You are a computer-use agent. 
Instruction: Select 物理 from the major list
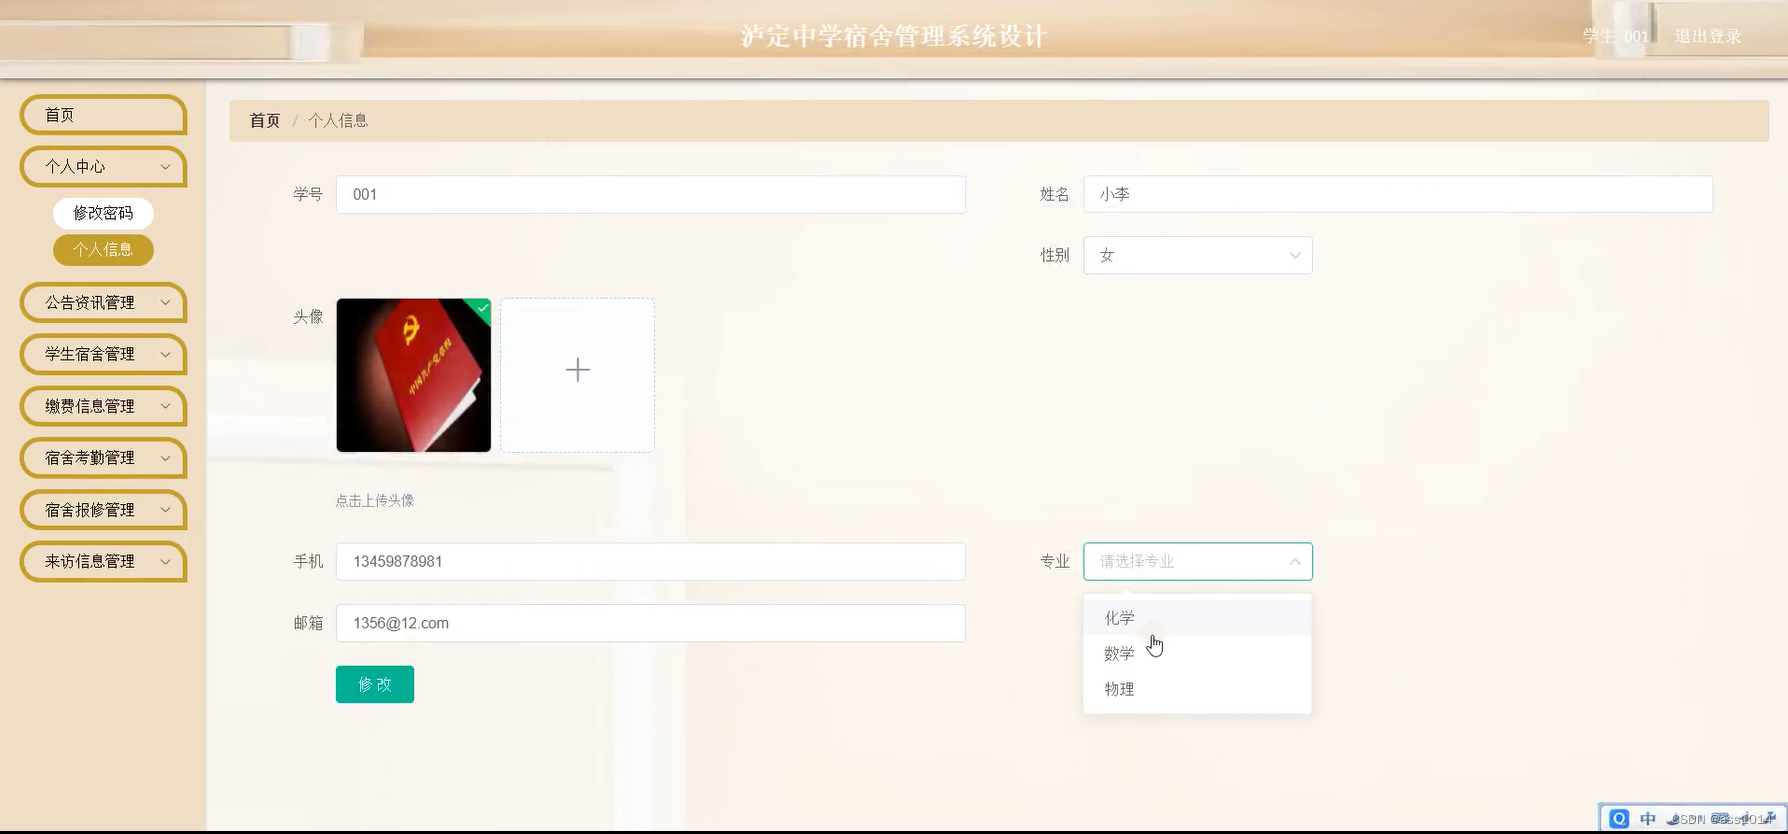tap(1197, 689)
